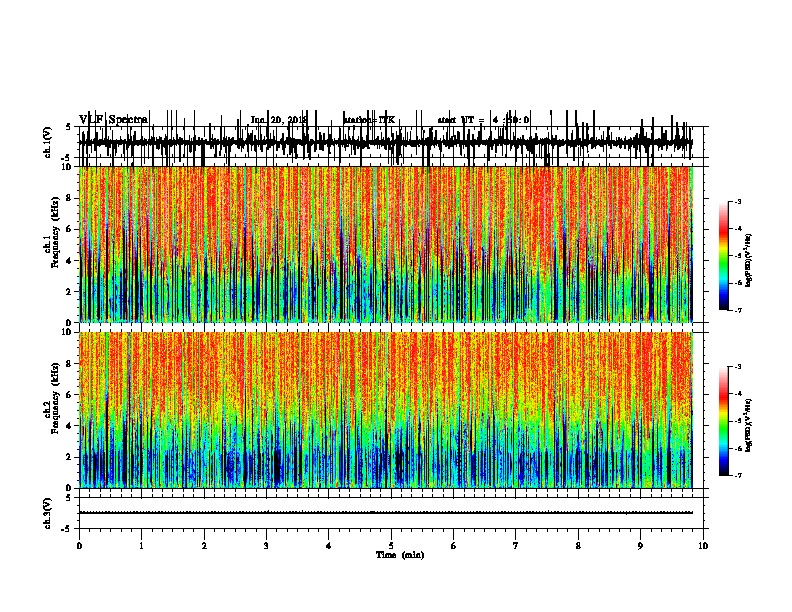
Task: Click the ch.1 color bar "log(PSD)" label
Action: click(x=748, y=261)
